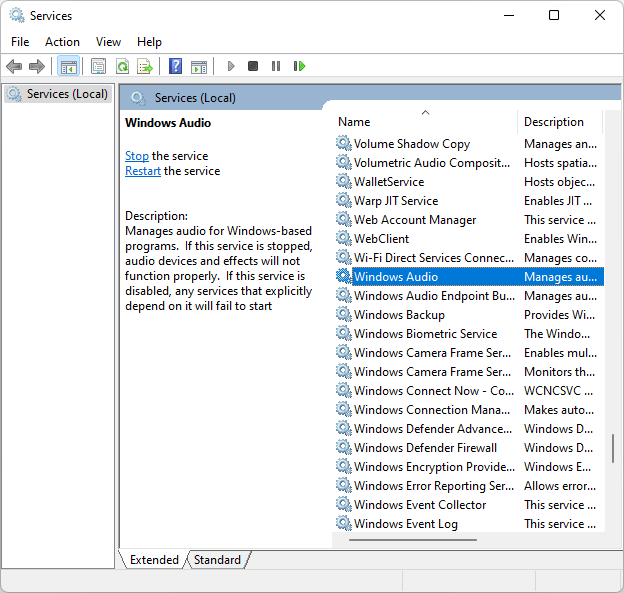Select Windows Encryption Provider service row
The width and height of the screenshot is (624, 593).
pos(469,467)
